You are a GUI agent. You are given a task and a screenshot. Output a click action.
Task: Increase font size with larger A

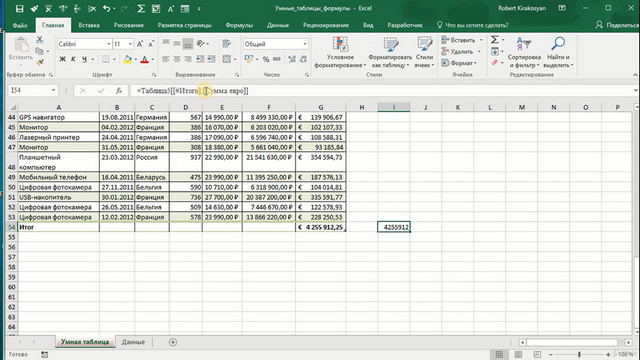(x=140, y=44)
